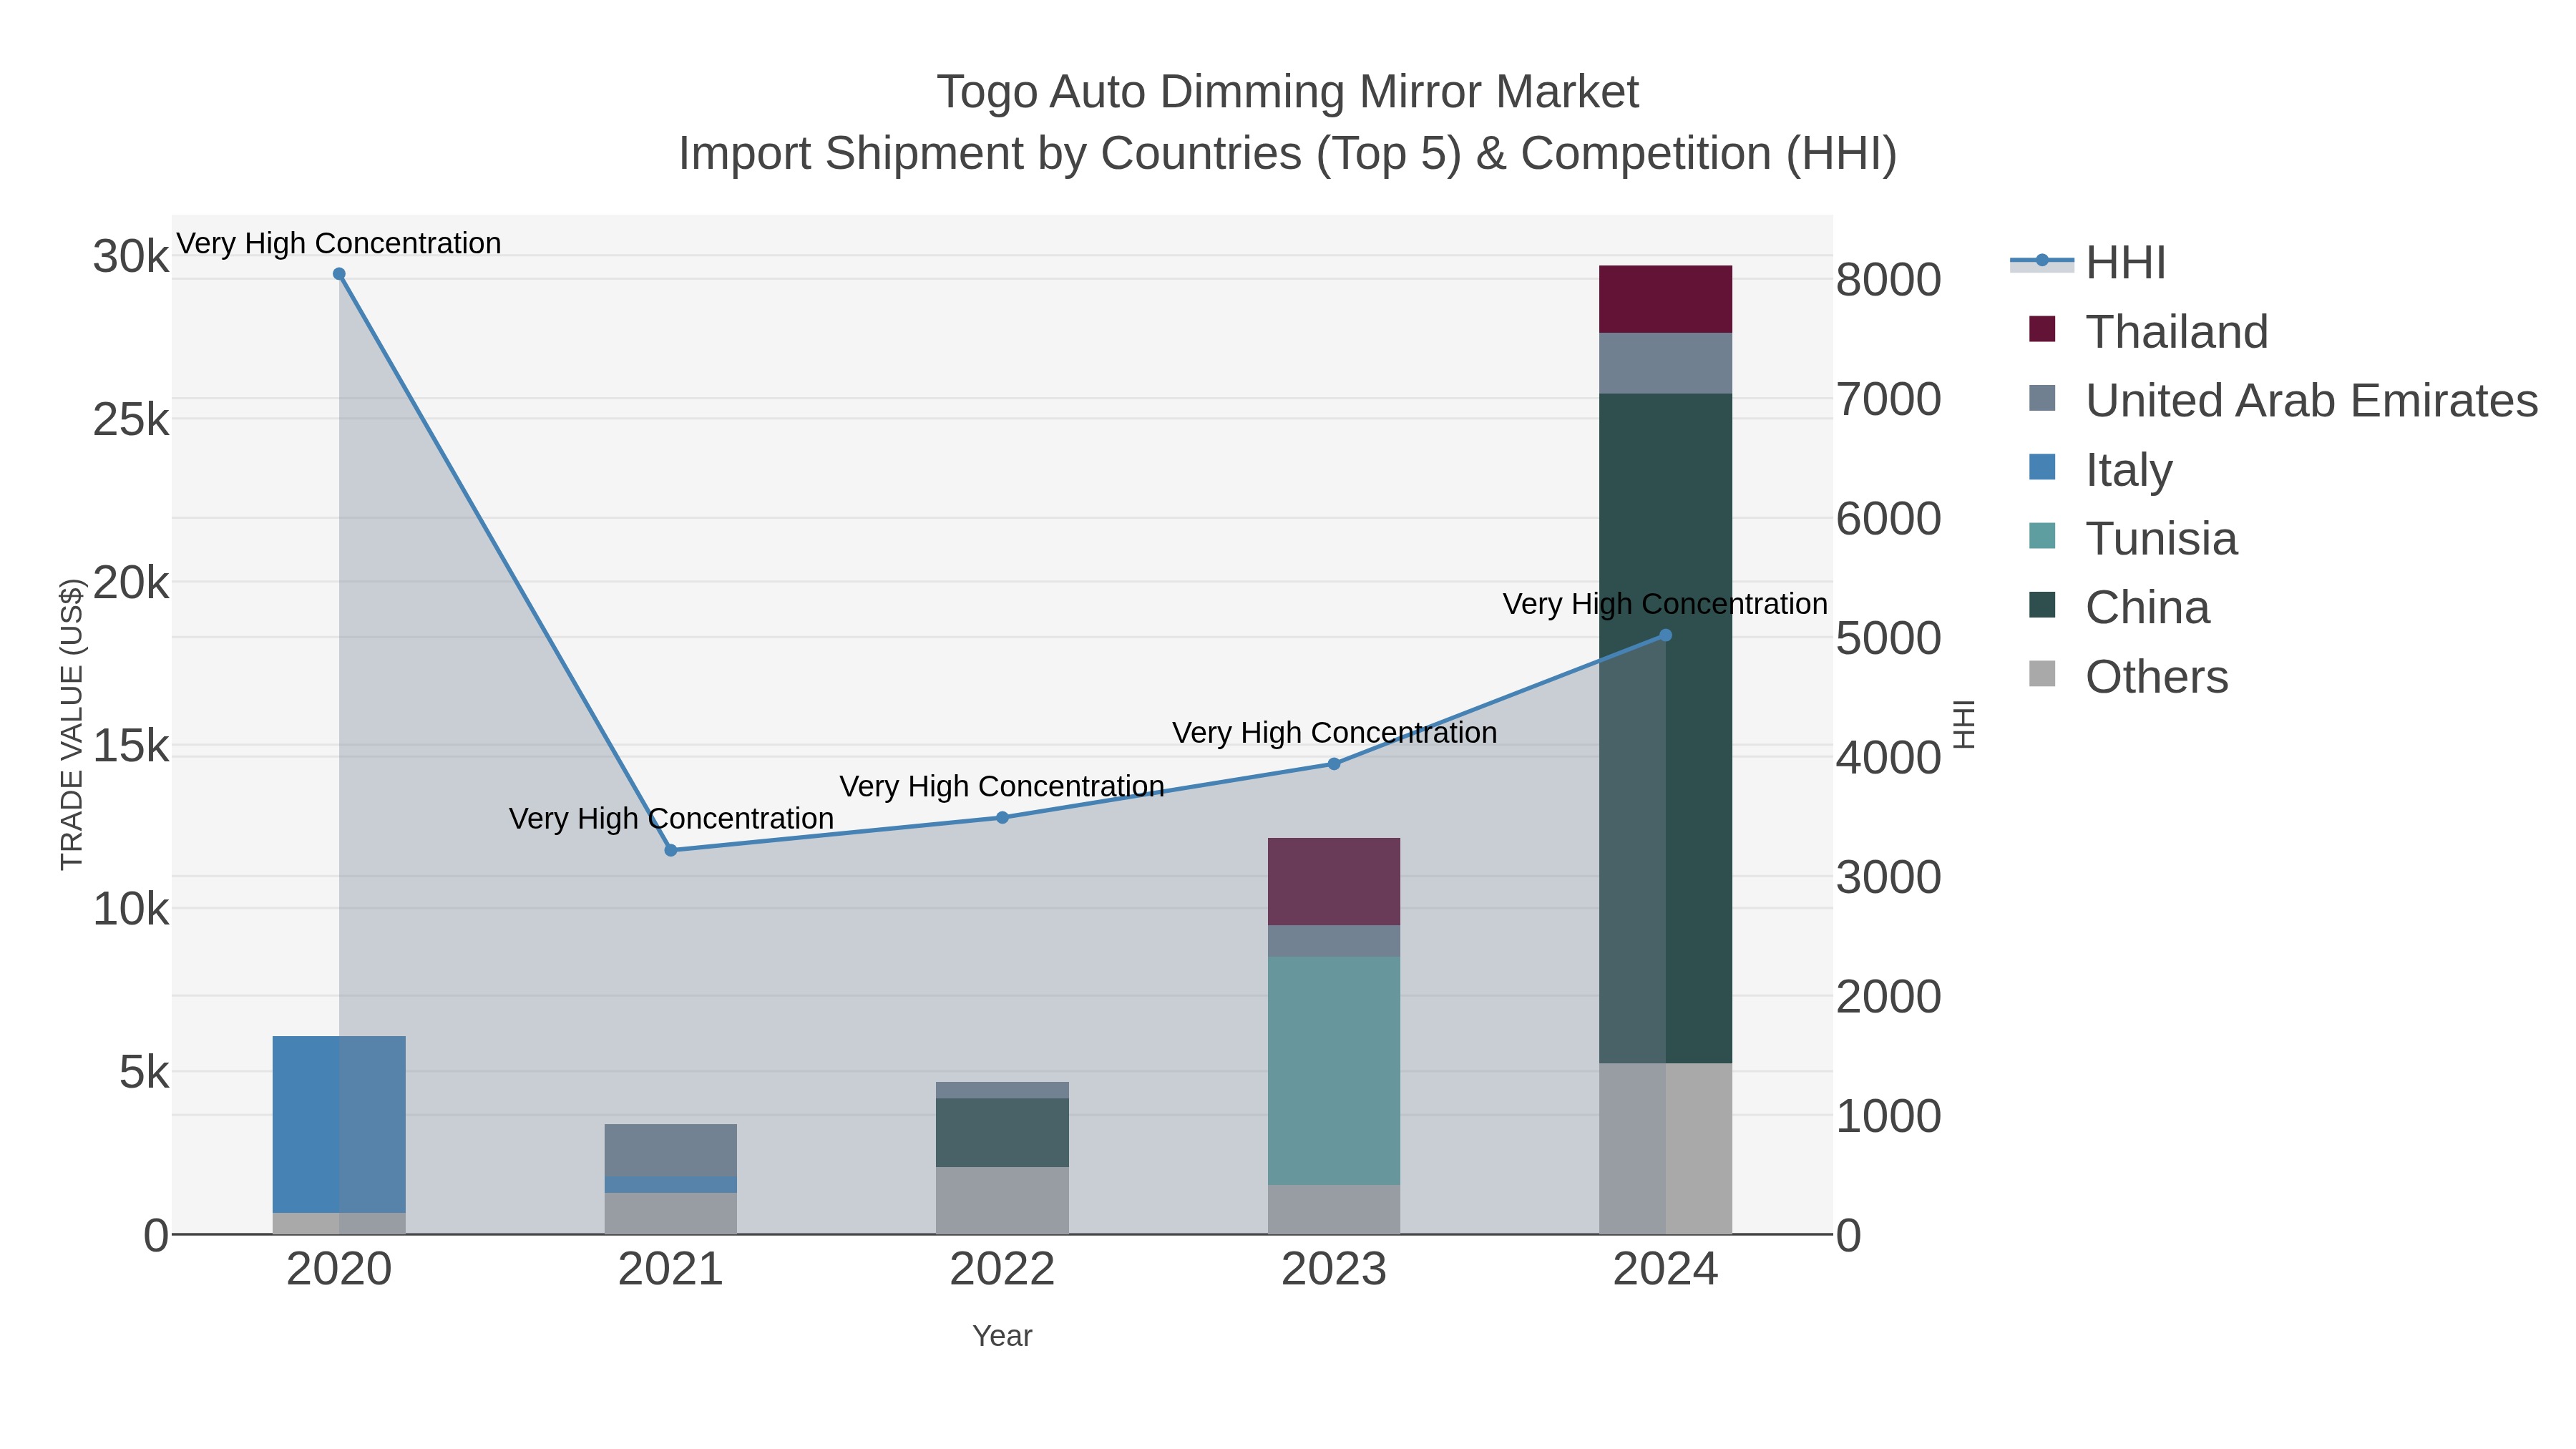Click the Others bar segment for 2021
2576x1449 pixels.
671,1213
